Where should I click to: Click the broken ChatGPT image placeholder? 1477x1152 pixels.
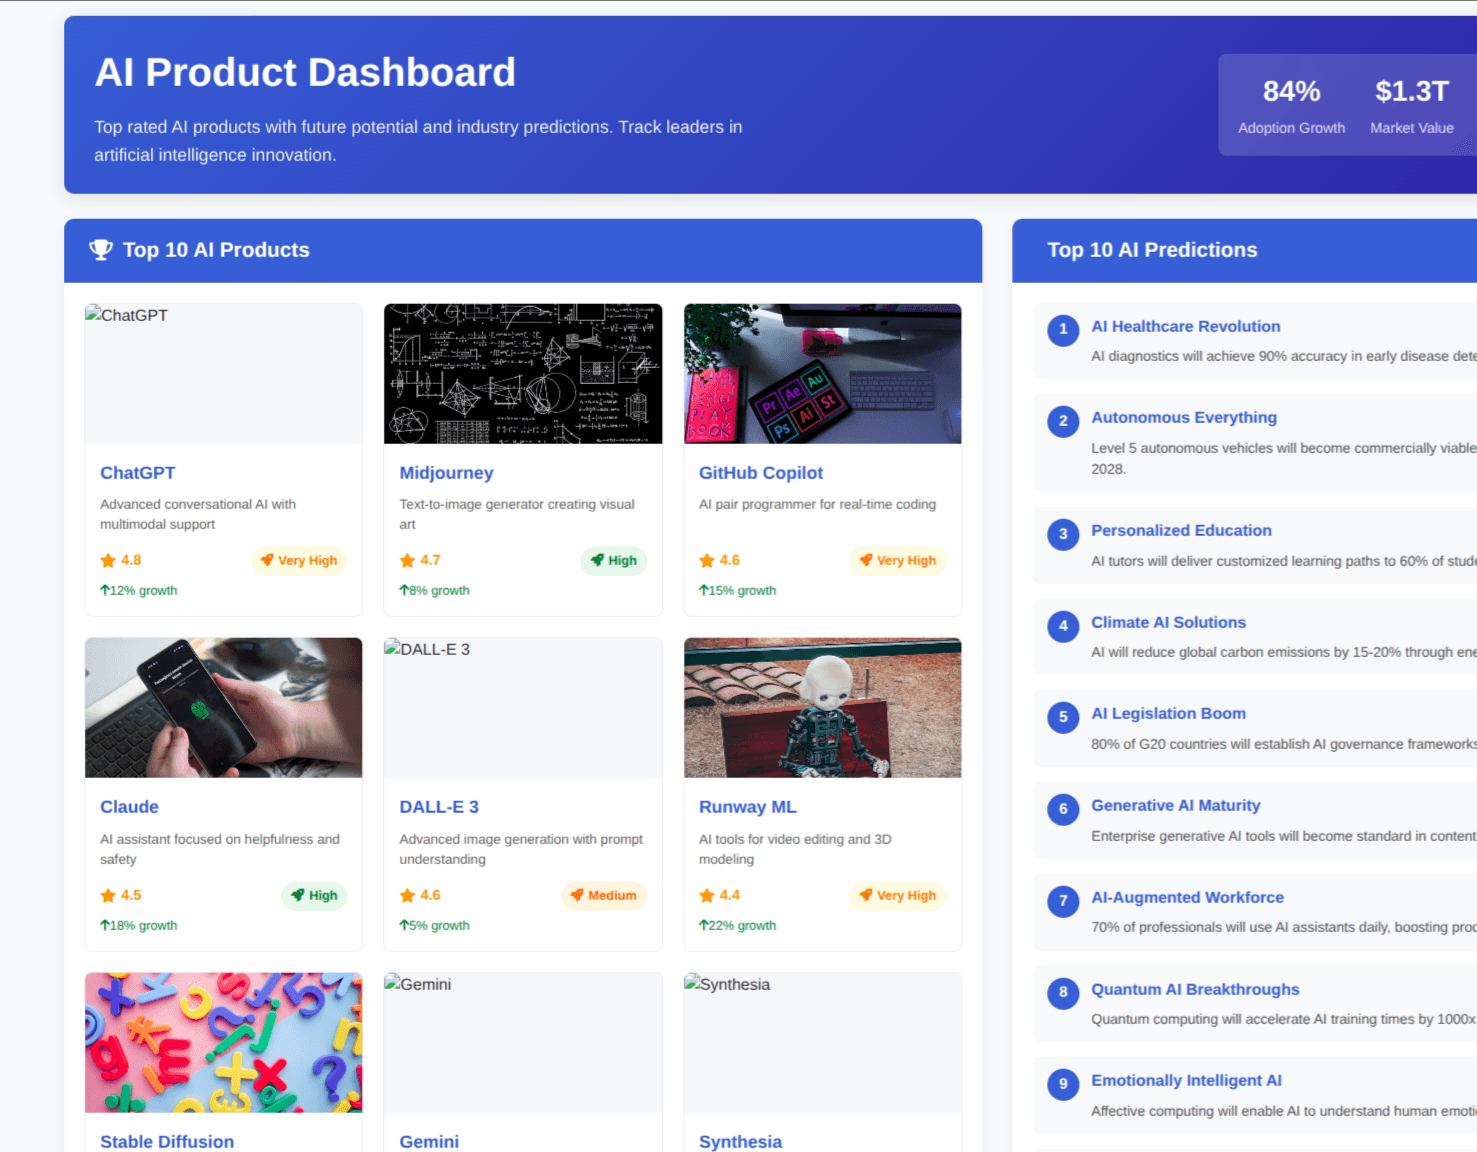click(224, 374)
